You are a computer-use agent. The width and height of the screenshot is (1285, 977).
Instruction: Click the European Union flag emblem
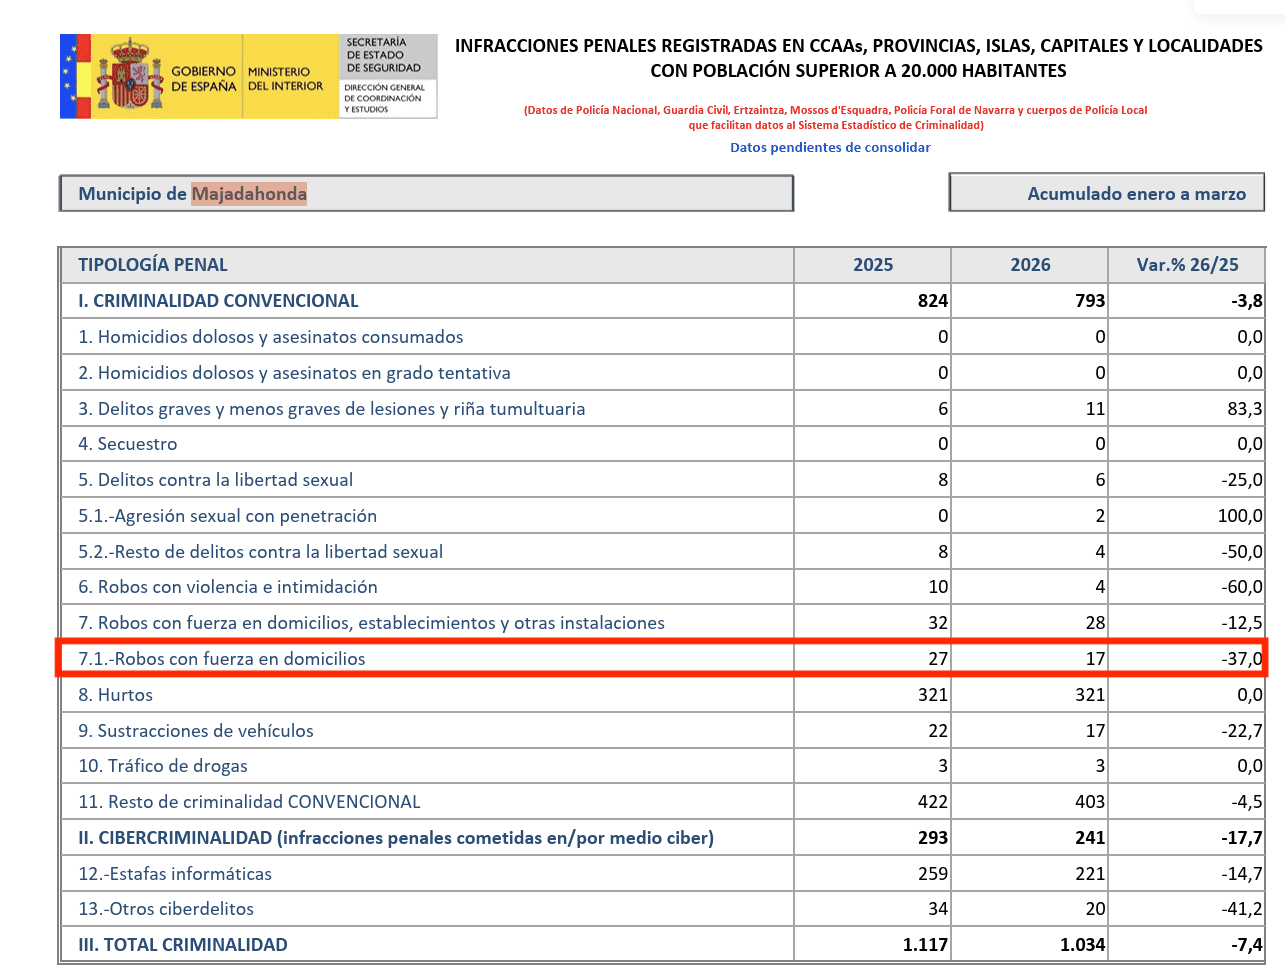(x=69, y=76)
